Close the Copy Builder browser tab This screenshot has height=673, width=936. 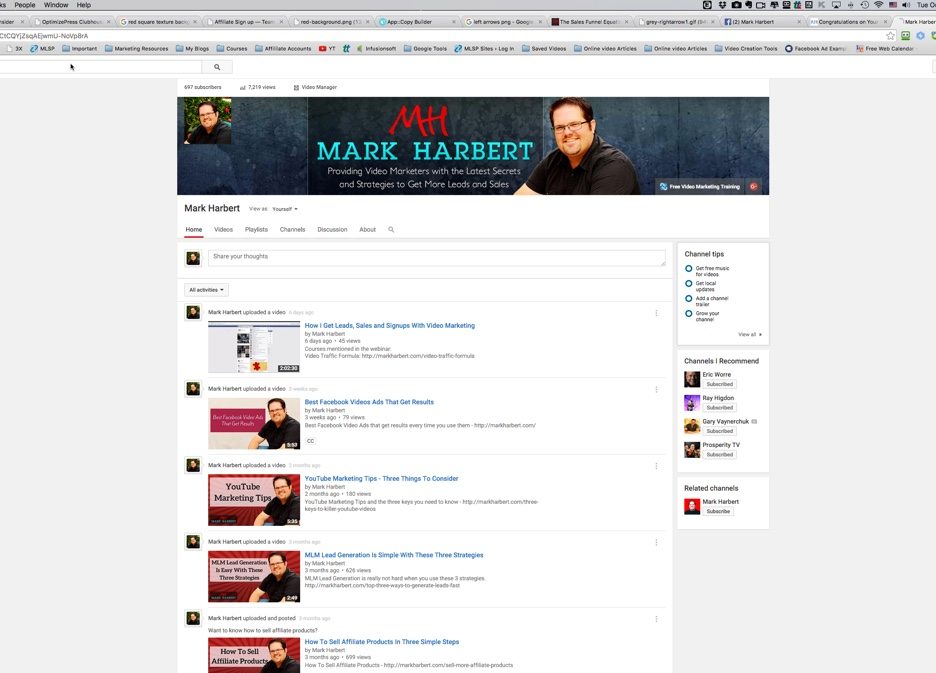point(454,21)
